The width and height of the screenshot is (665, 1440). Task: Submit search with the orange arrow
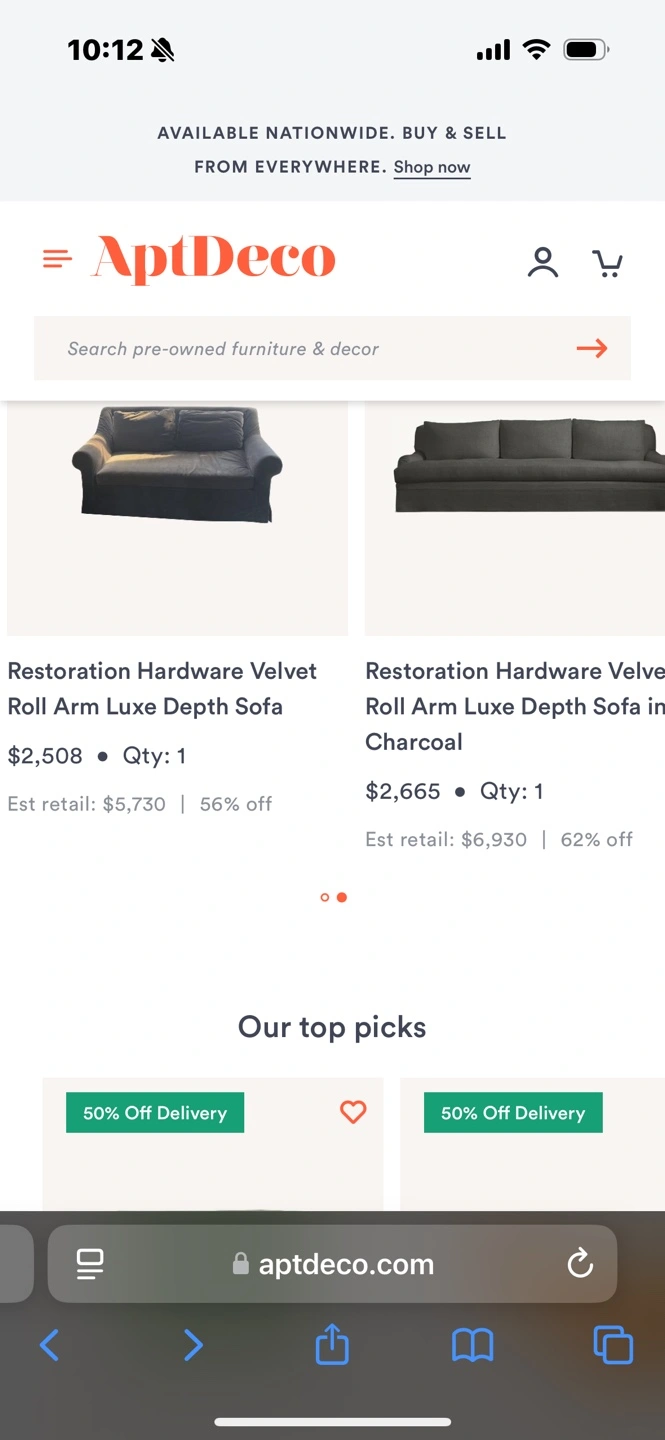click(592, 348)
